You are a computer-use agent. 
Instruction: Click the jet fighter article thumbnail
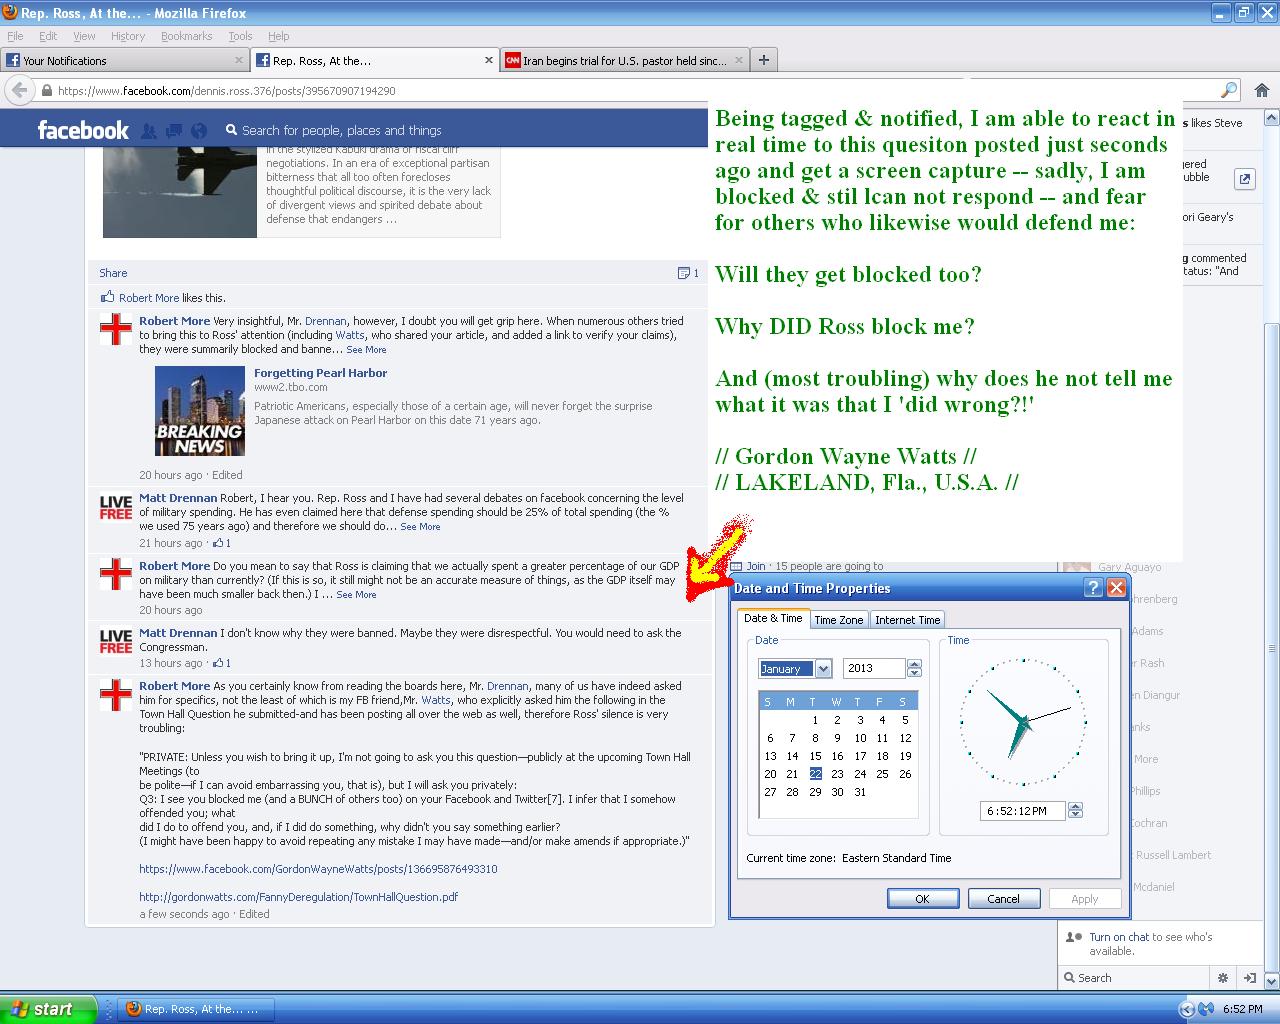pyautogui.click(x=180, y=192)
